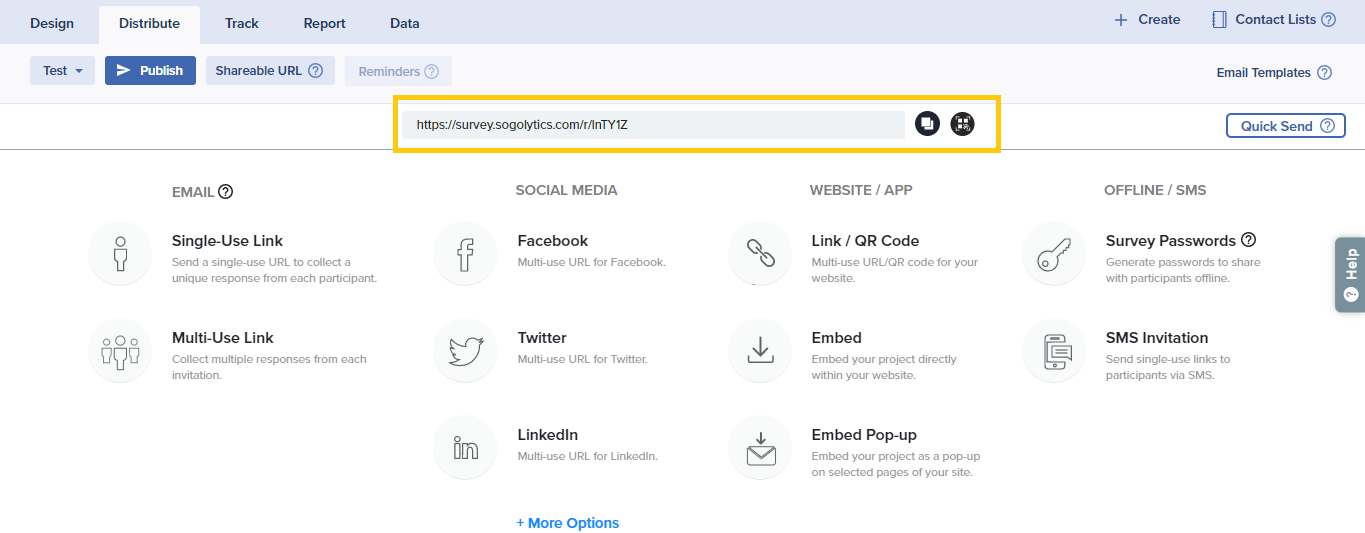This screenshot has width=1365, height=533.
Task: Click the survey URL text field
Action: (x=652, y=125)
